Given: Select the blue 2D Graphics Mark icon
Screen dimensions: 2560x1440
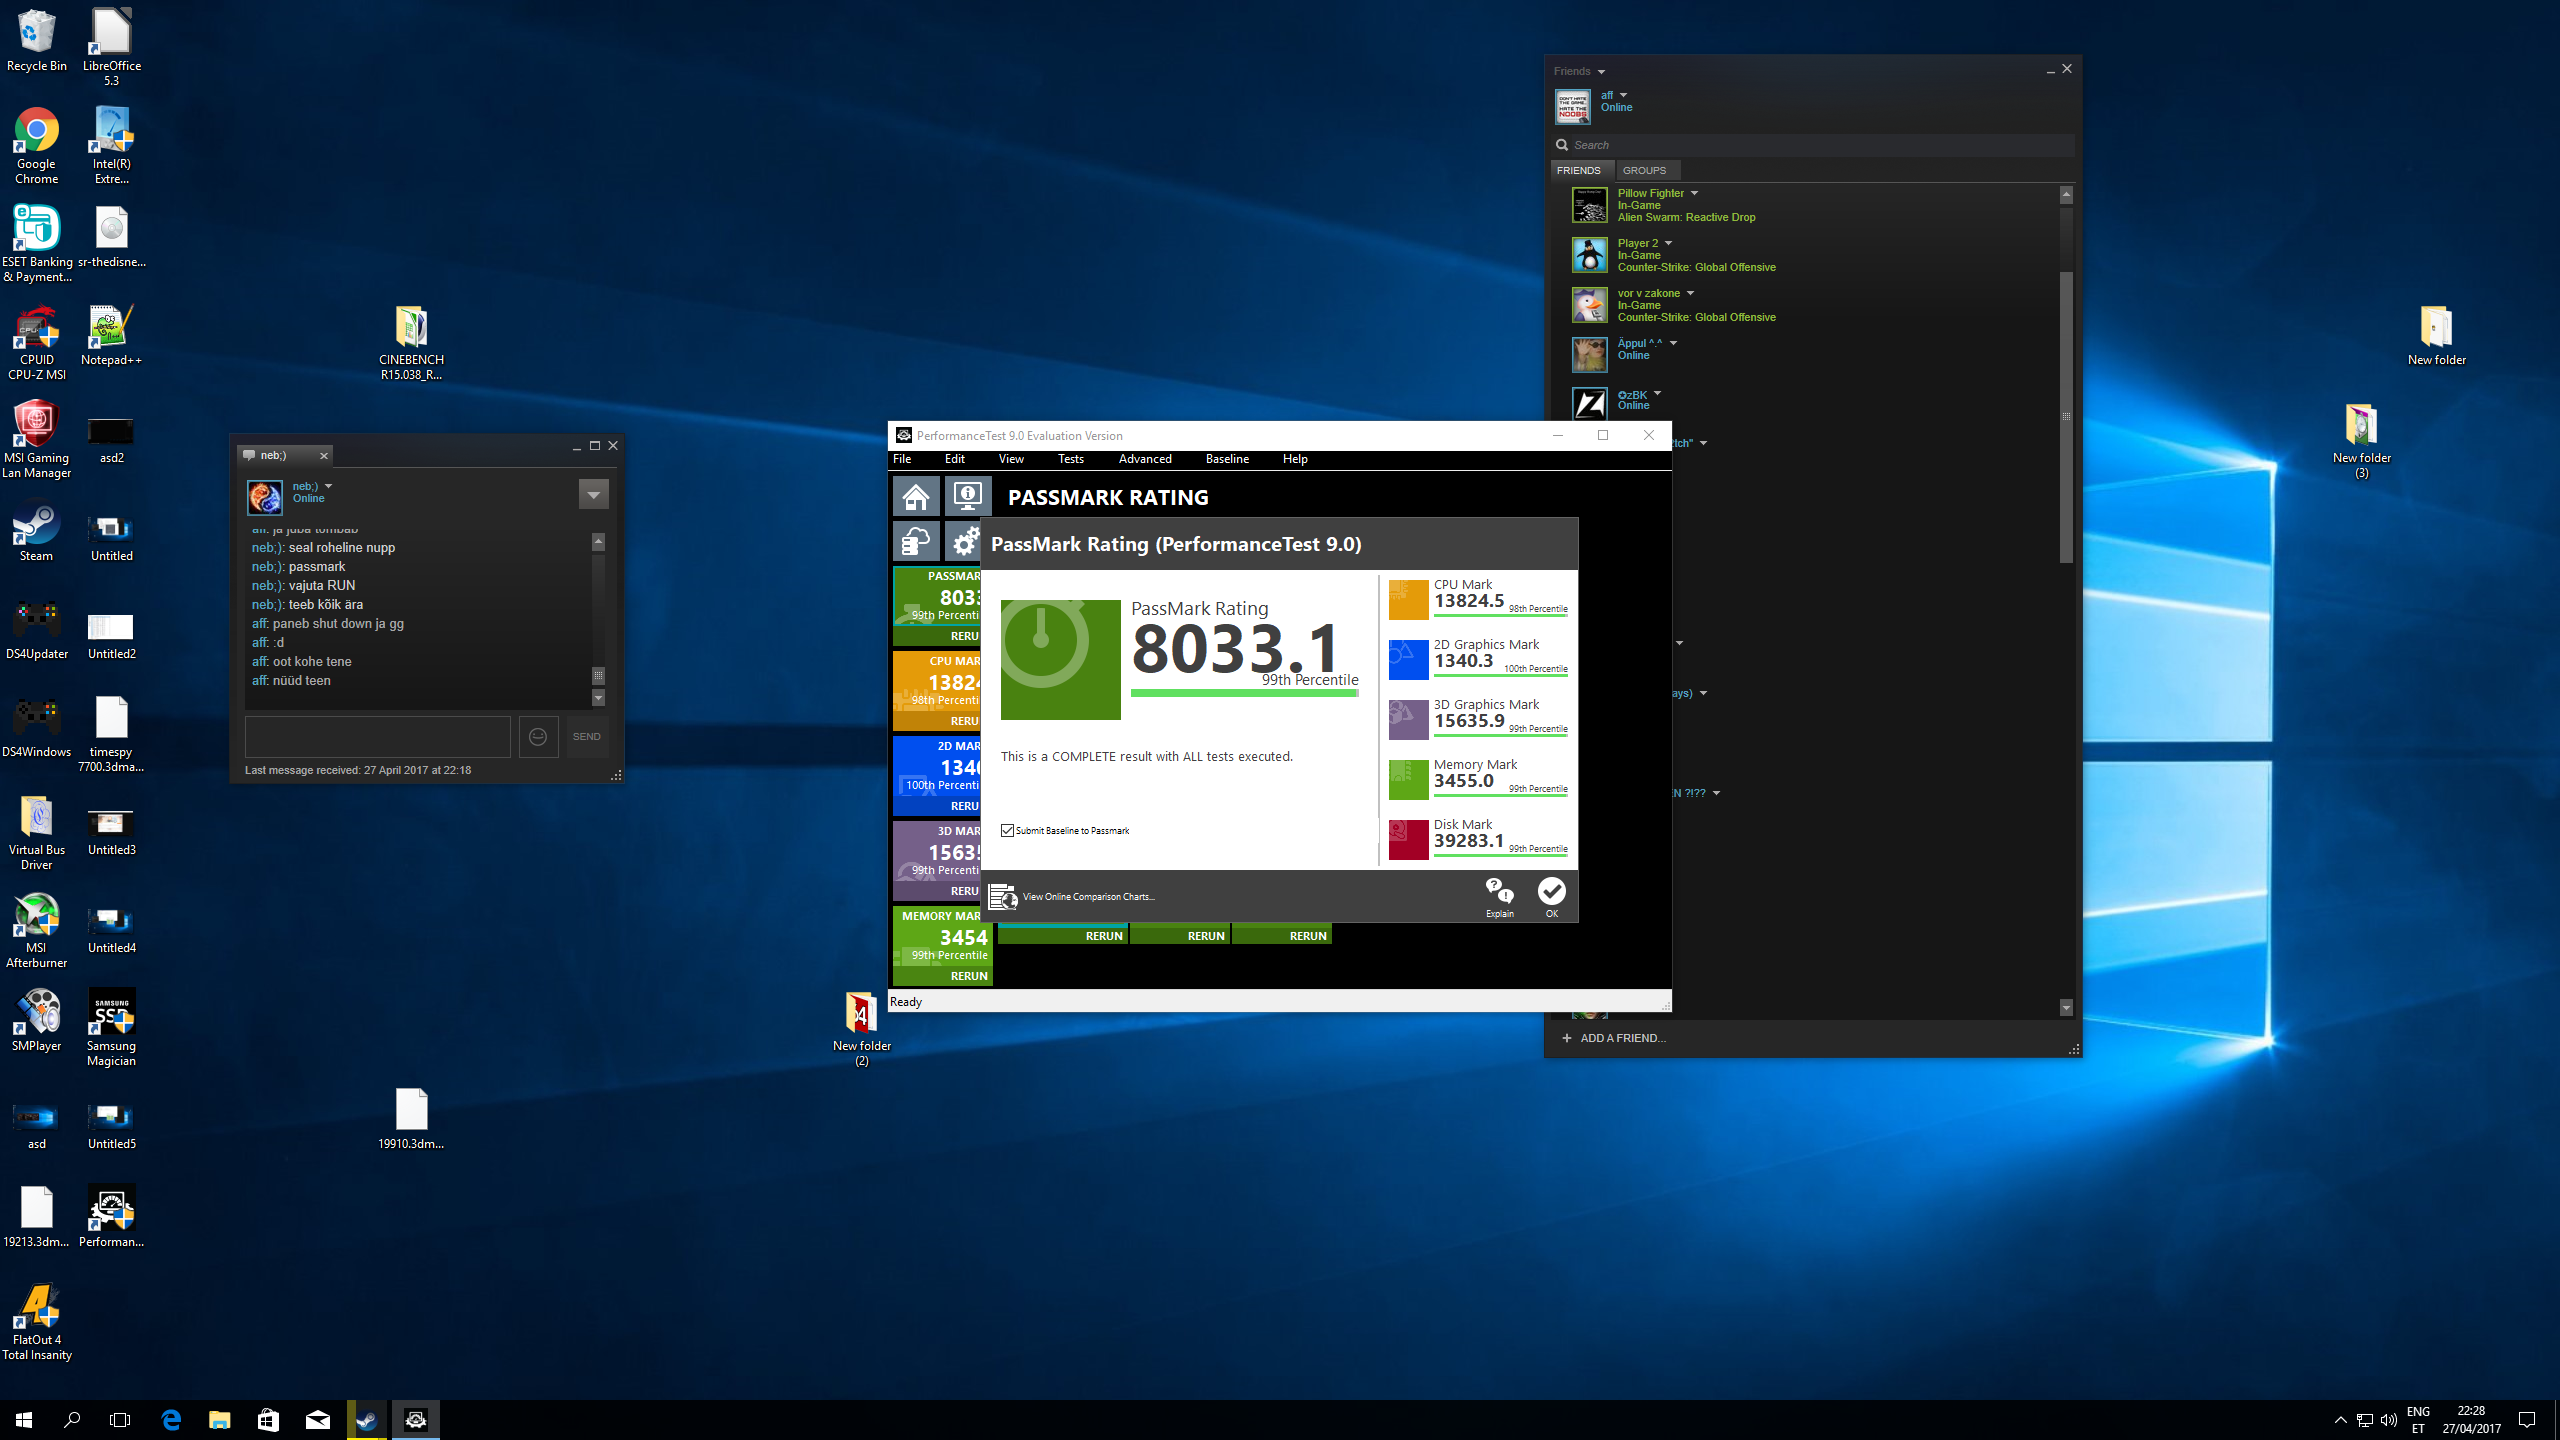Looking at the screenshot, I should 1408,660.
